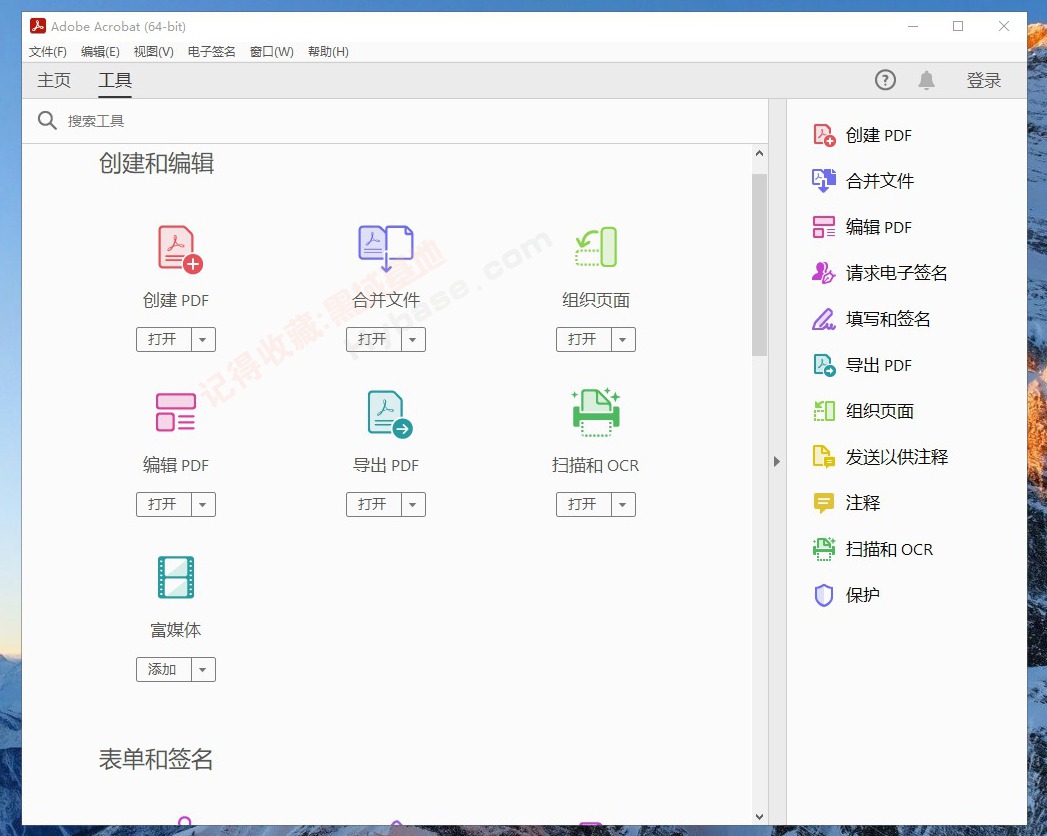The height and width of the screenshot is (836, 1047).
Task: Open the 电子签名 menu
Action: point(212,52)
